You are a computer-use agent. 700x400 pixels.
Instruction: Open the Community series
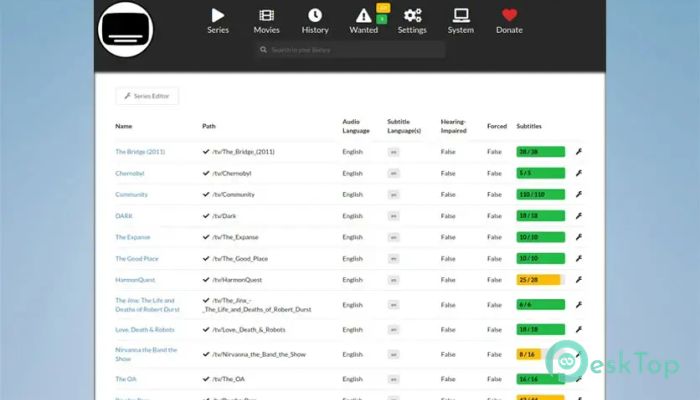click(131, 195)
